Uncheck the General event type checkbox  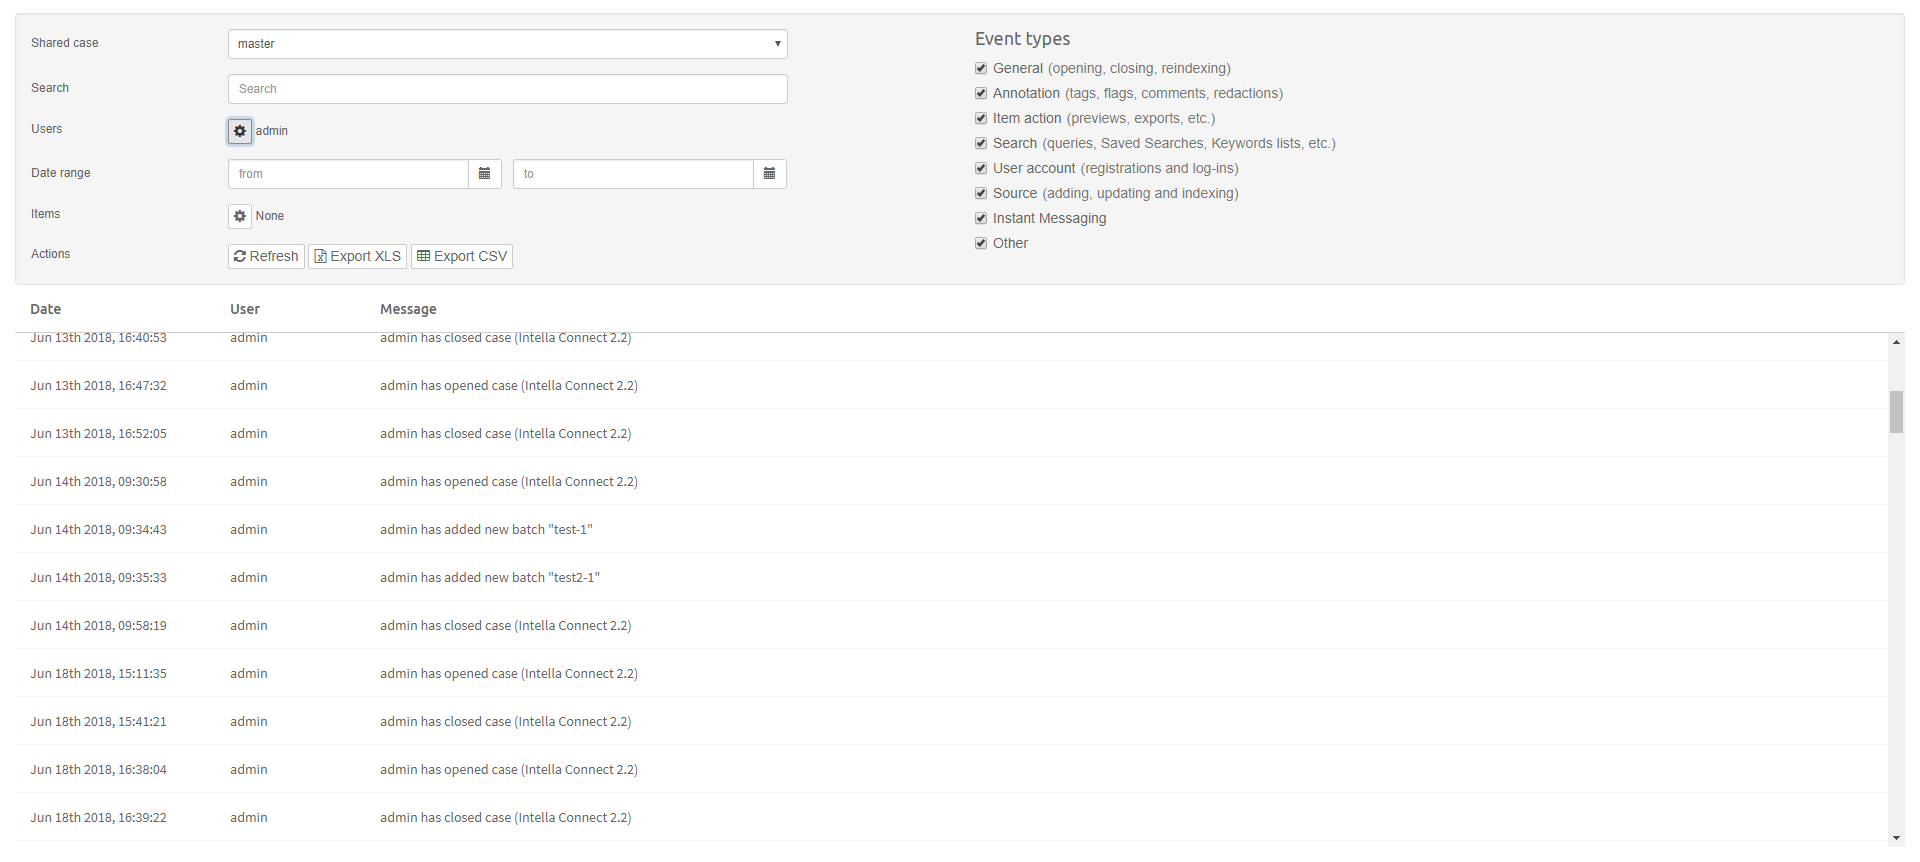[981, 69]
